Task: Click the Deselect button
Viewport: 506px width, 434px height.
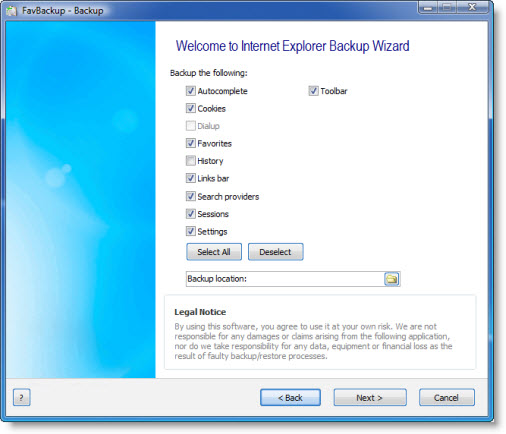Action: (275, 252)
